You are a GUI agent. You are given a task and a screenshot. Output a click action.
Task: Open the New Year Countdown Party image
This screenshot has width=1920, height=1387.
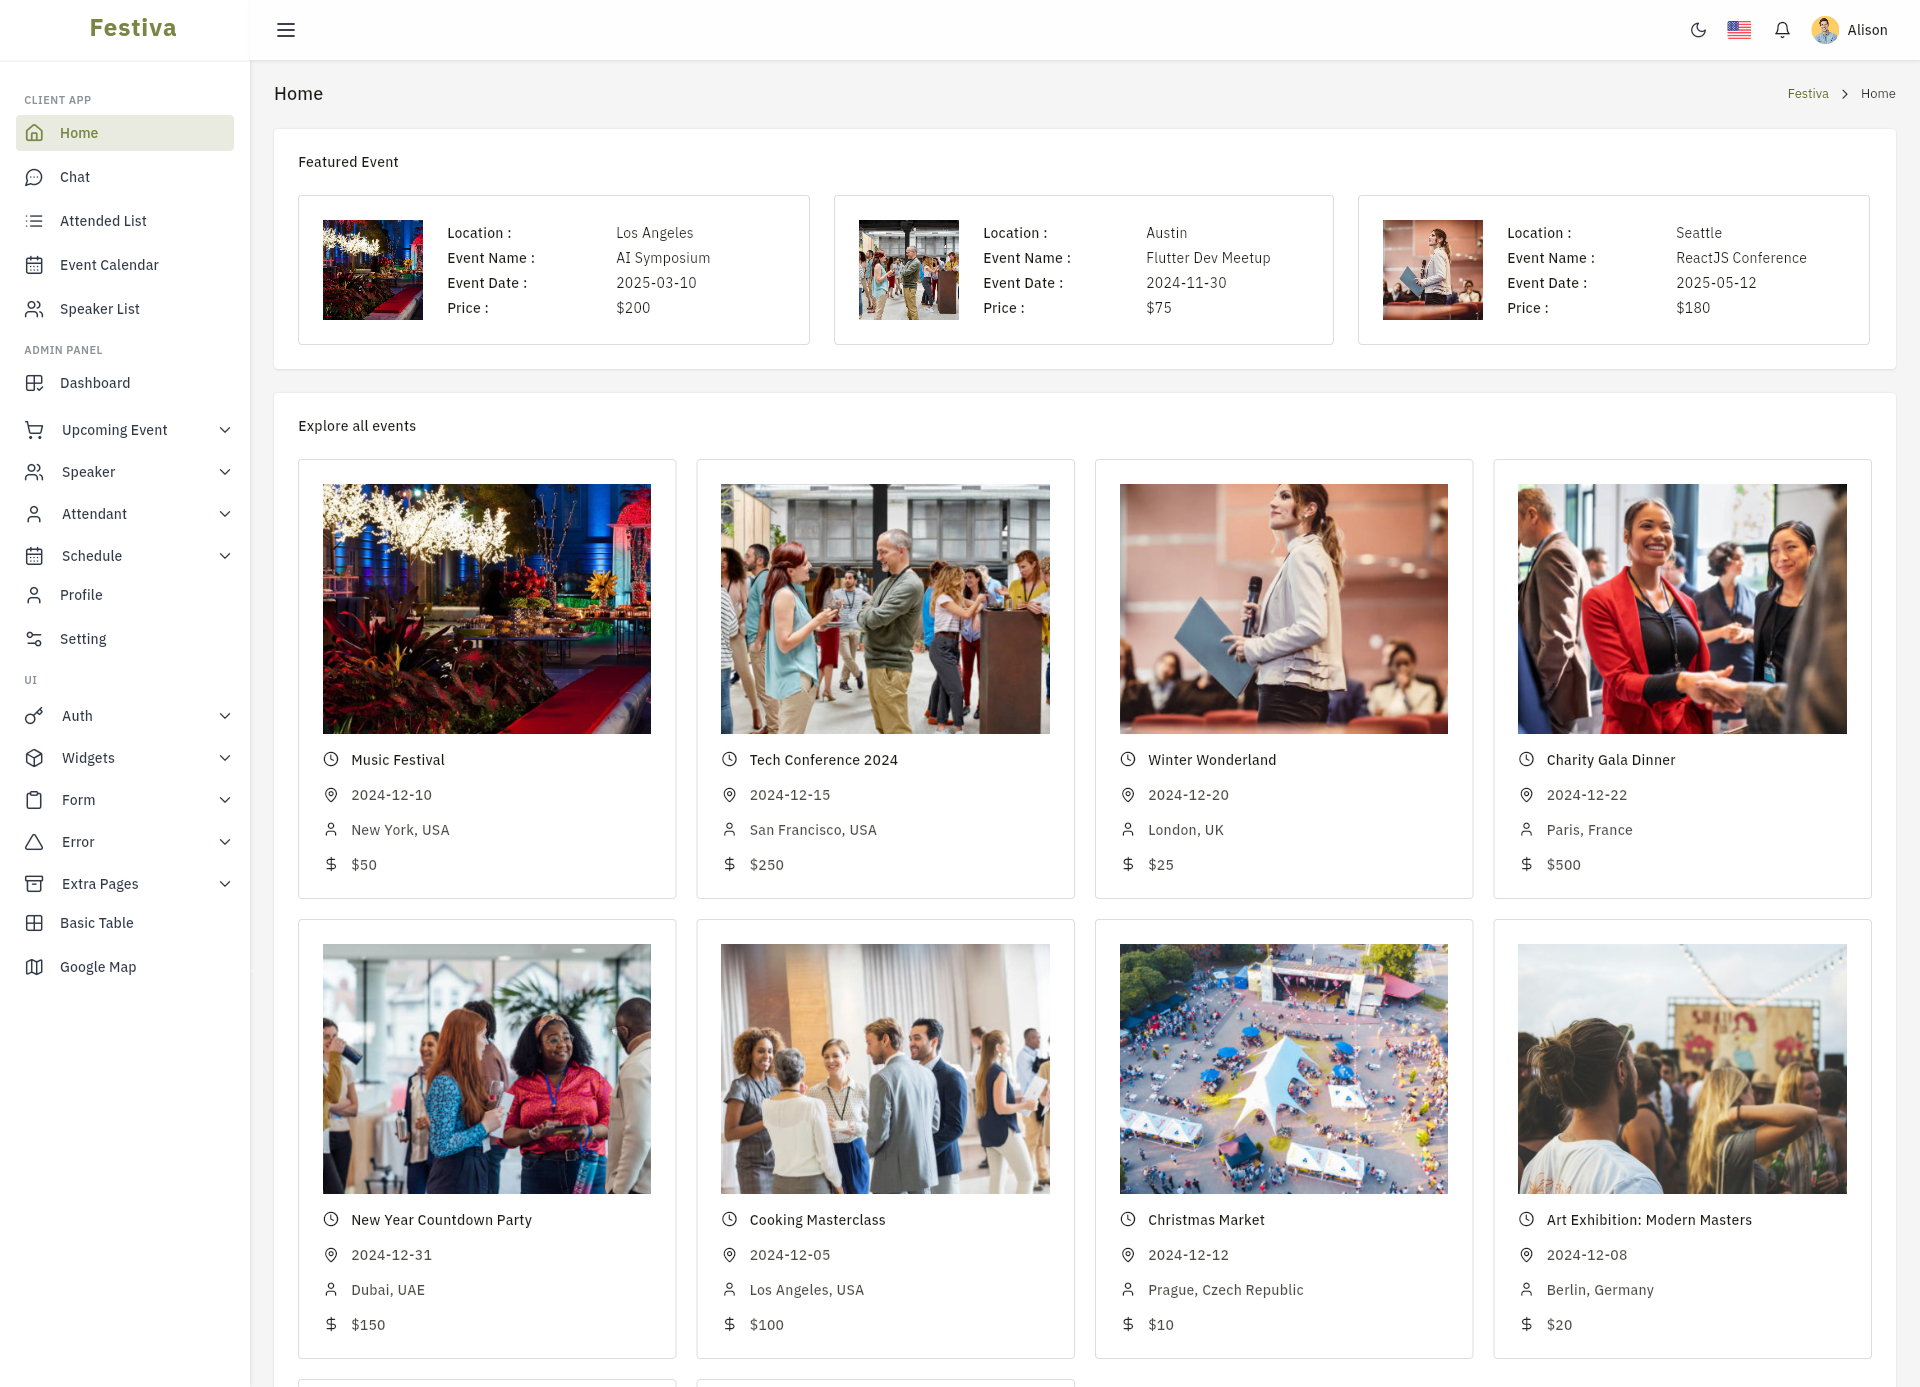click(487, 1069)
